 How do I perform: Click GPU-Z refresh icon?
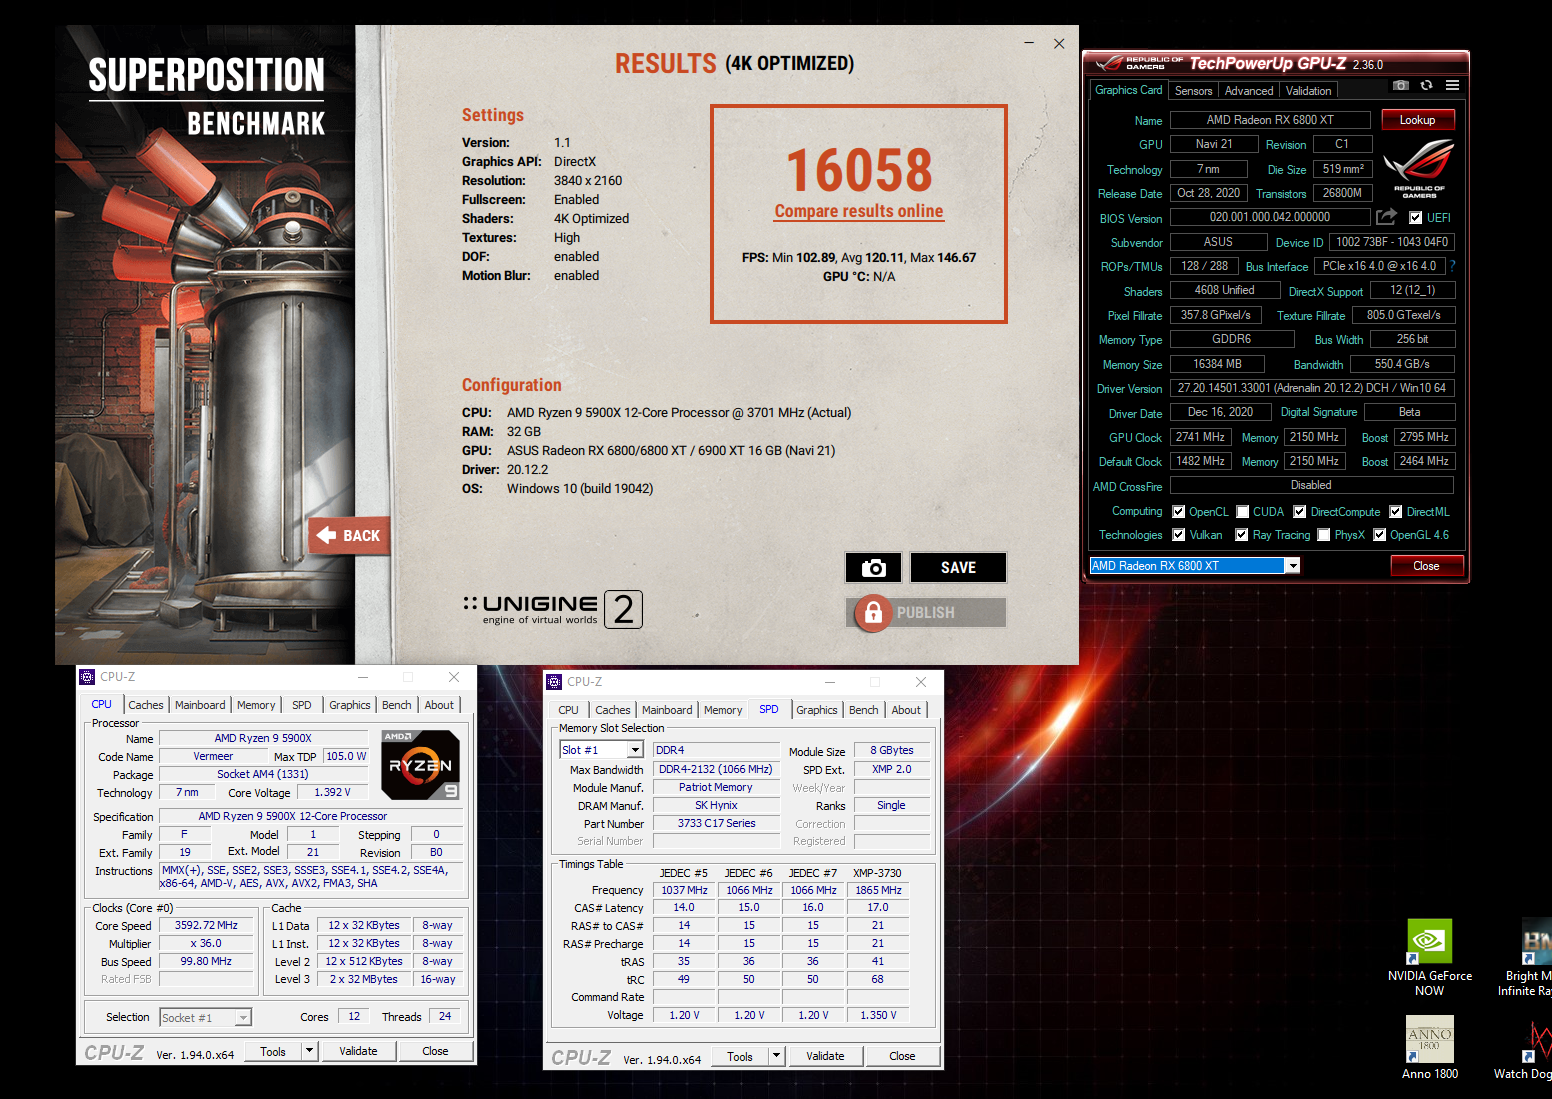[1426, 86]
